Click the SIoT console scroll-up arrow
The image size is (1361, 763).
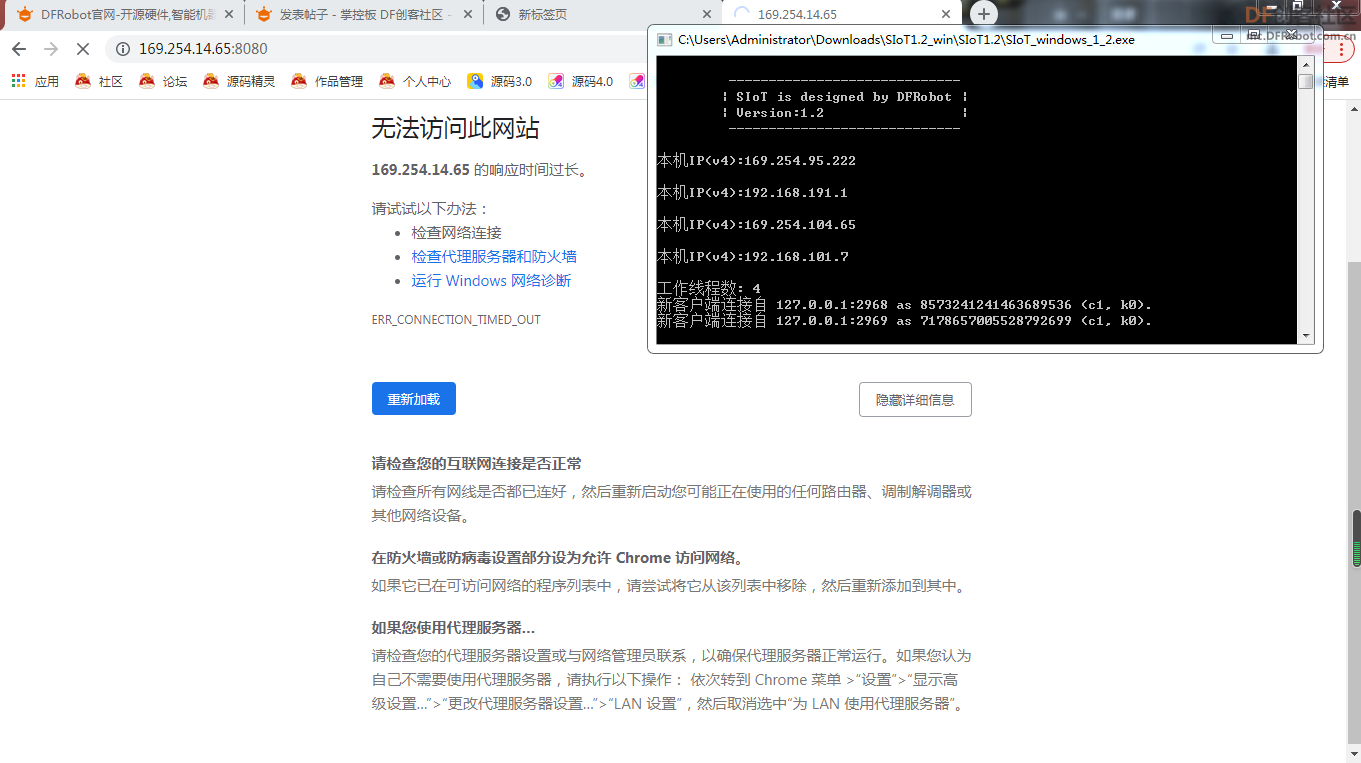[x=1305, y=64]
